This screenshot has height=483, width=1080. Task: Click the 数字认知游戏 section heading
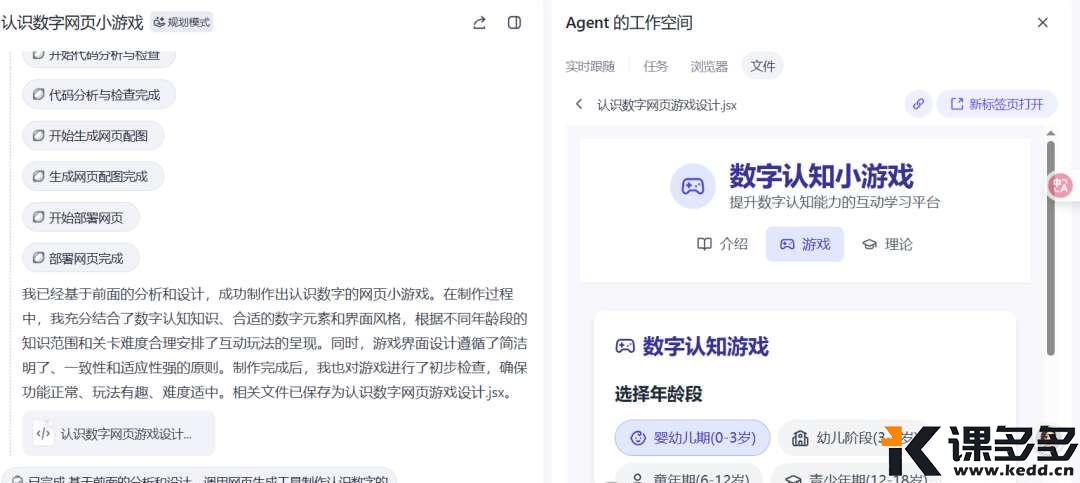[x=705, y=346]
